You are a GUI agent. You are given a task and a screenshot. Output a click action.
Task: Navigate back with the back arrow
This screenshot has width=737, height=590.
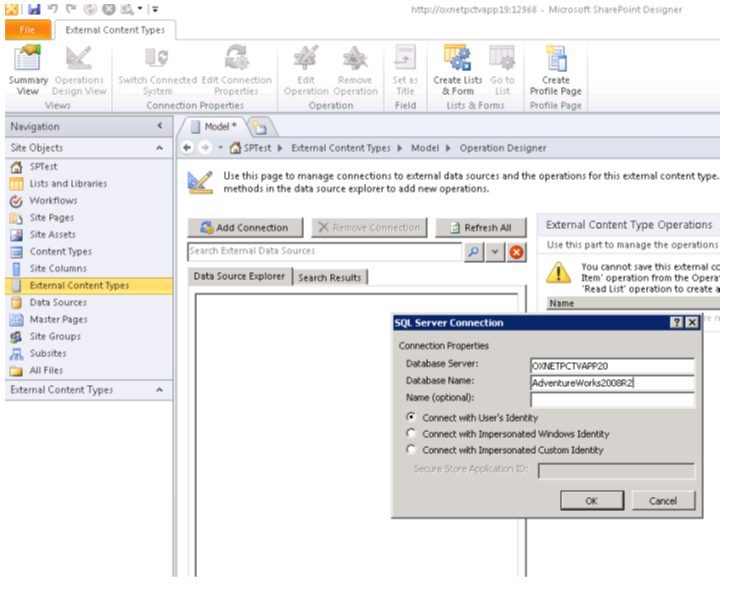coord(187,148)
